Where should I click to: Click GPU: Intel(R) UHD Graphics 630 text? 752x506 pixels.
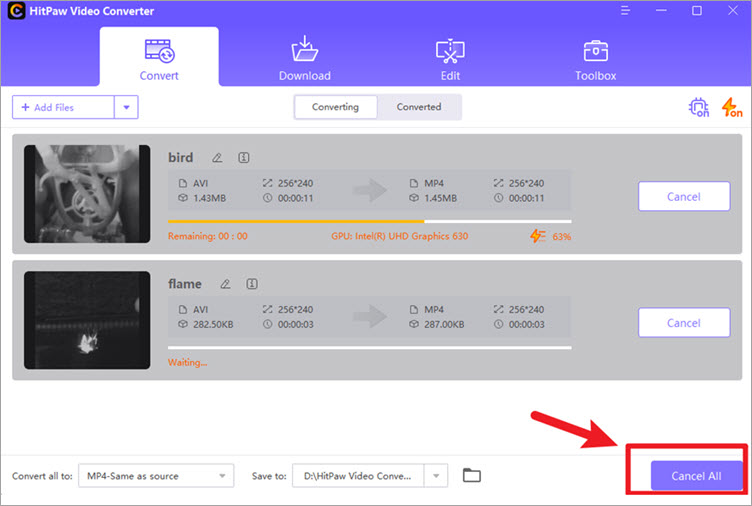coord(400,236)
